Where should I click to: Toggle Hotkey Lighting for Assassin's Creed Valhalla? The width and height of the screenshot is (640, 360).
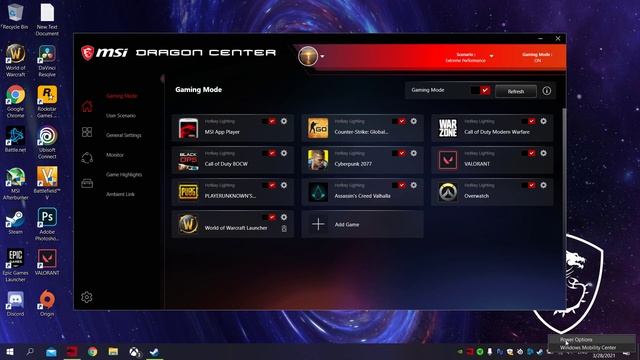399,185
